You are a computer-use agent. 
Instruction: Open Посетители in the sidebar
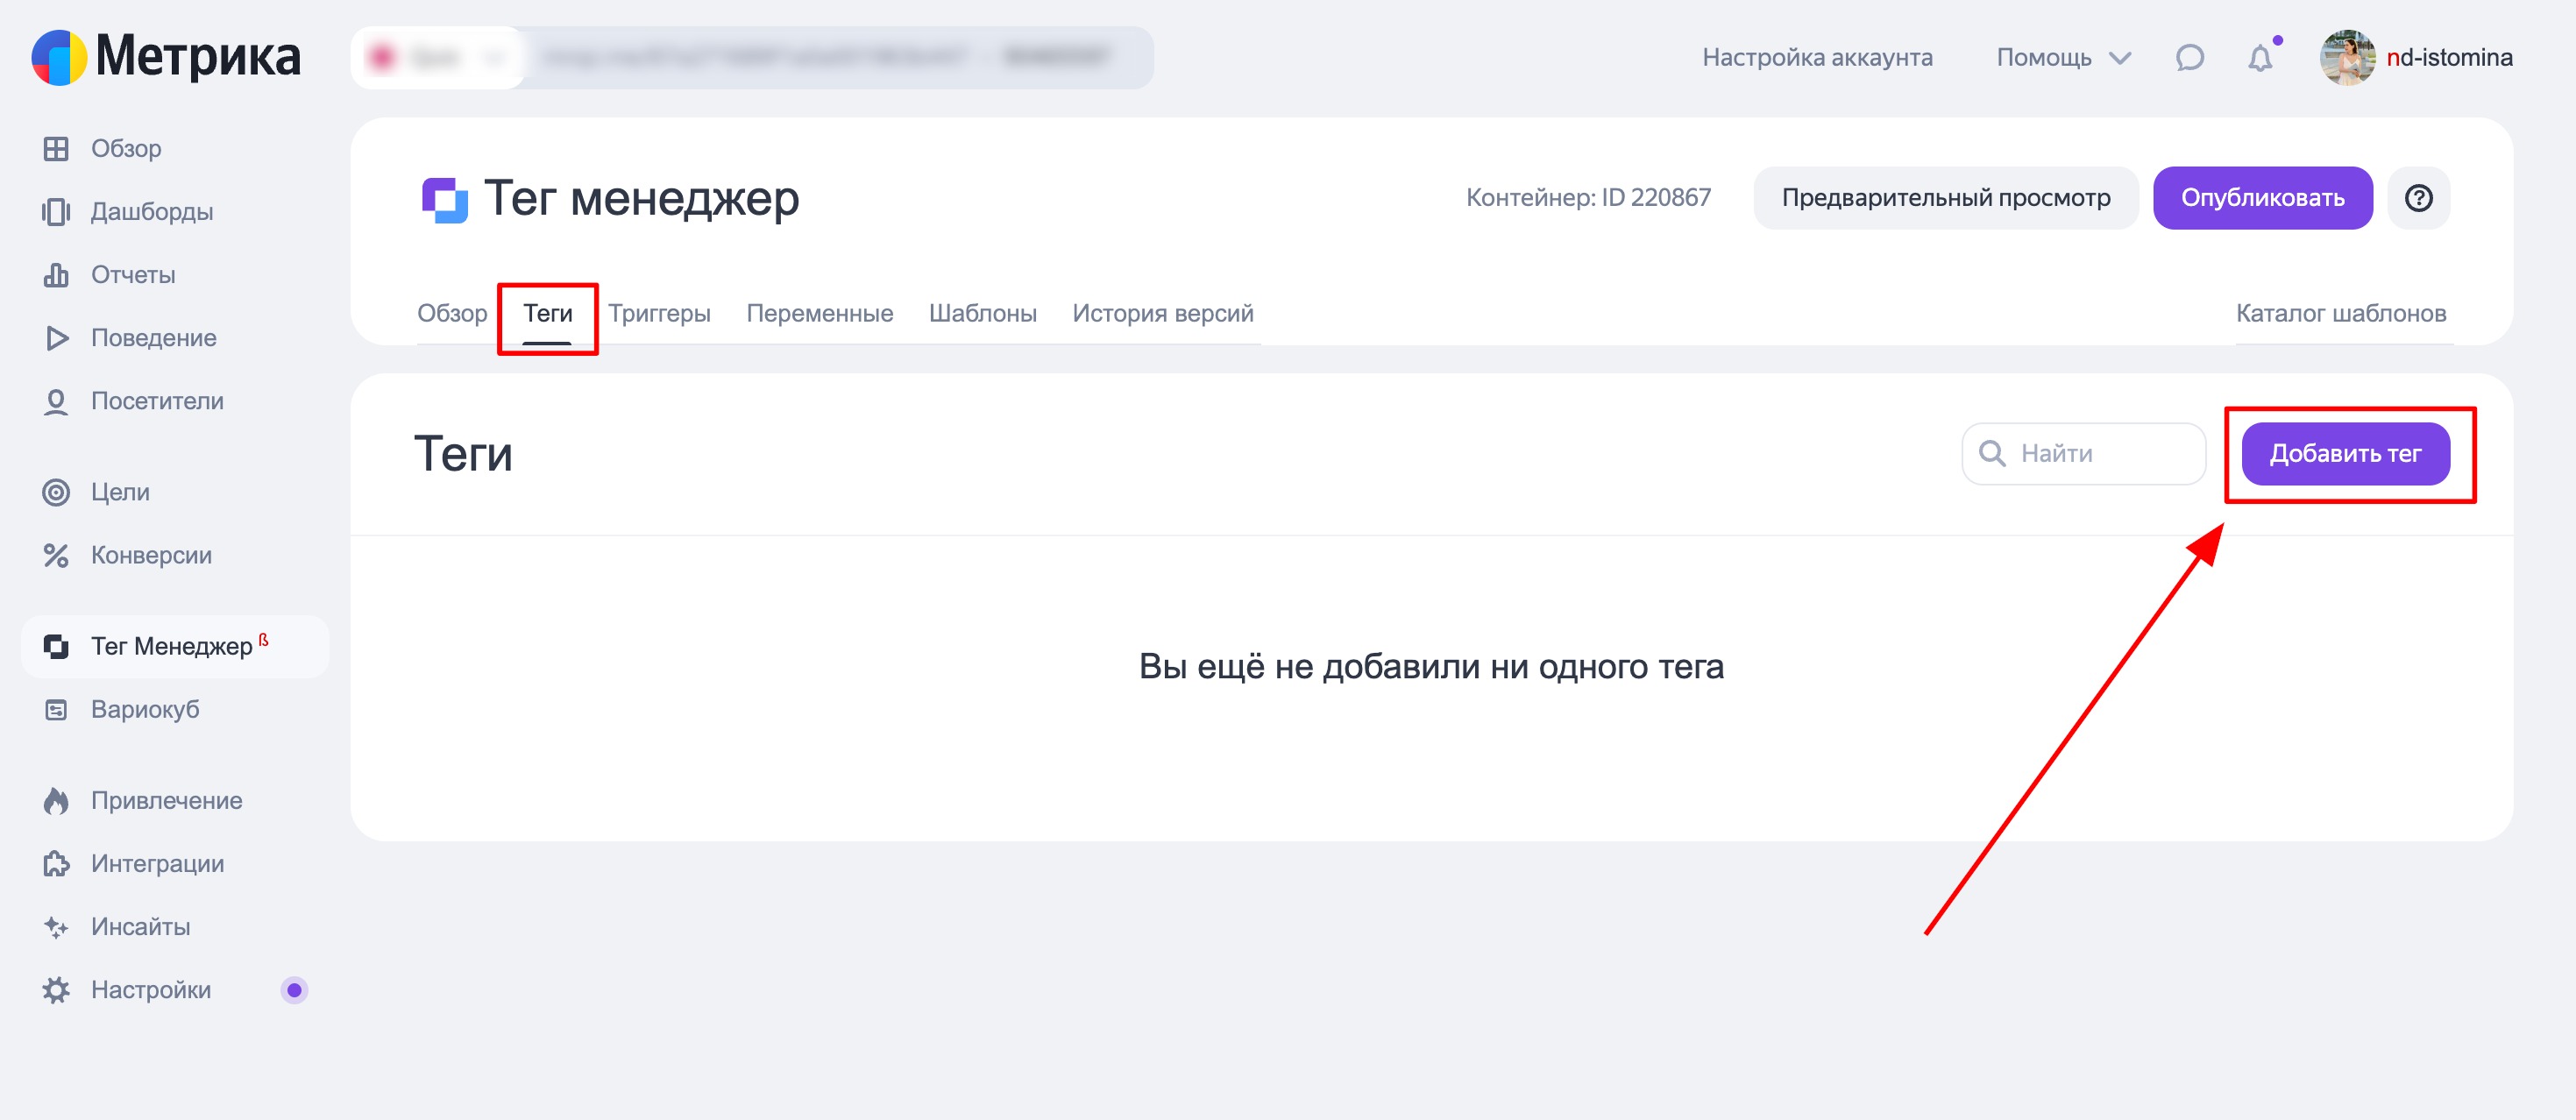175,401
